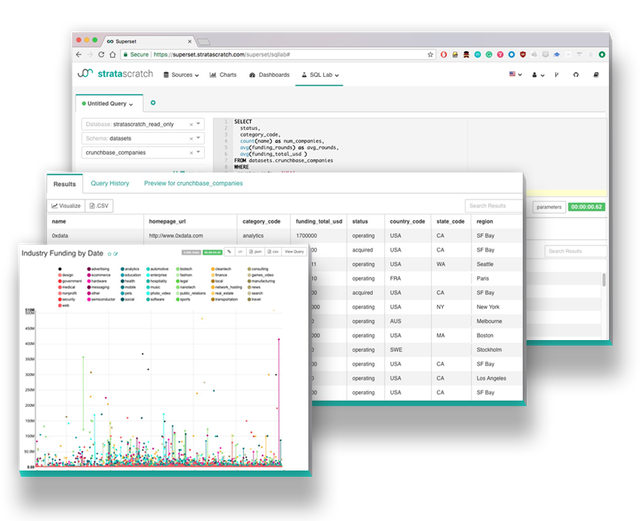The height and width of the screenshot is (521, 640).
Task: Open Preview for crunchbase_companies tab
Action: pyautogui.click(x=193, y=183)
